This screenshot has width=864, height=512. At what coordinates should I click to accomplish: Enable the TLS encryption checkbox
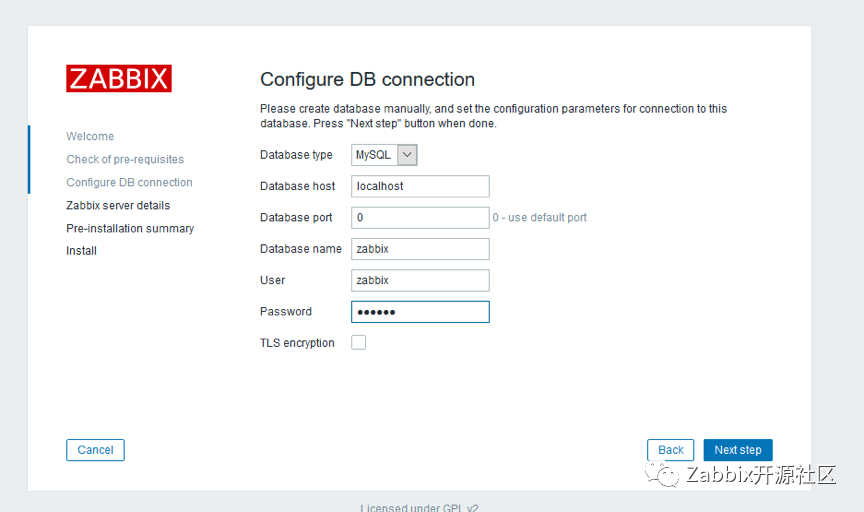coord(359,342)
